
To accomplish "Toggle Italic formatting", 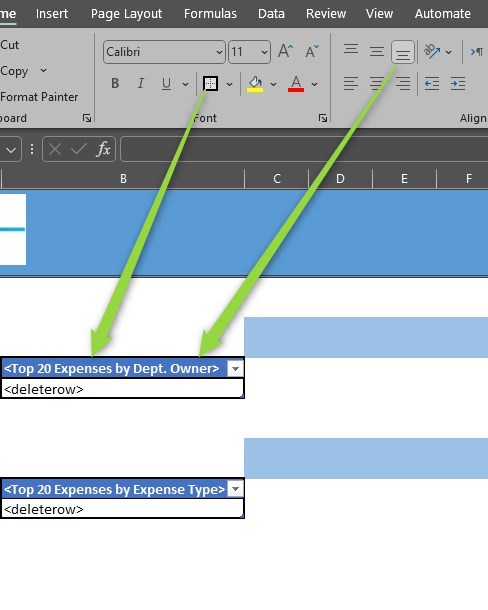I will click(x=140, y=83).
